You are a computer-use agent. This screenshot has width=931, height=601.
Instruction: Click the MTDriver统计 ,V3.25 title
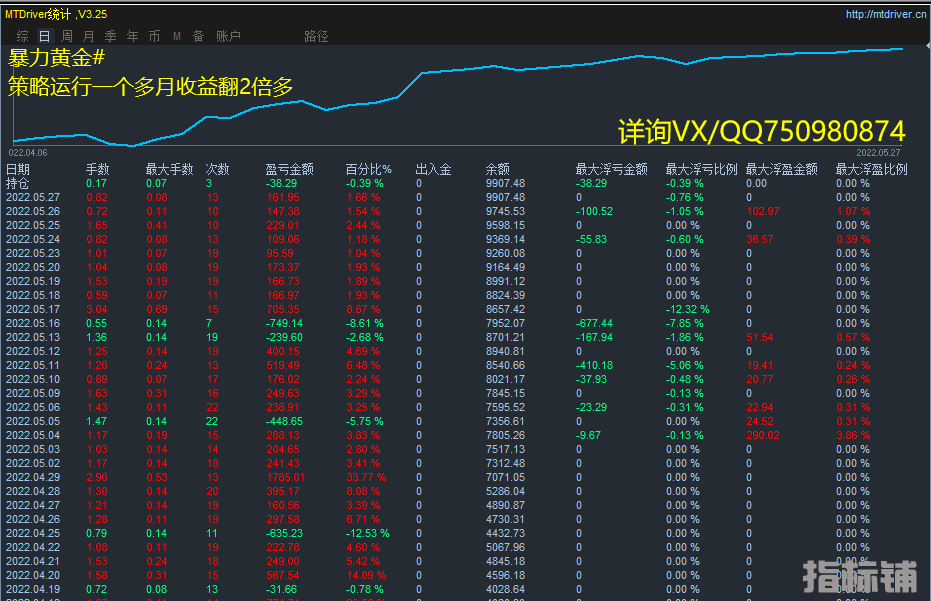pos(56,14)
